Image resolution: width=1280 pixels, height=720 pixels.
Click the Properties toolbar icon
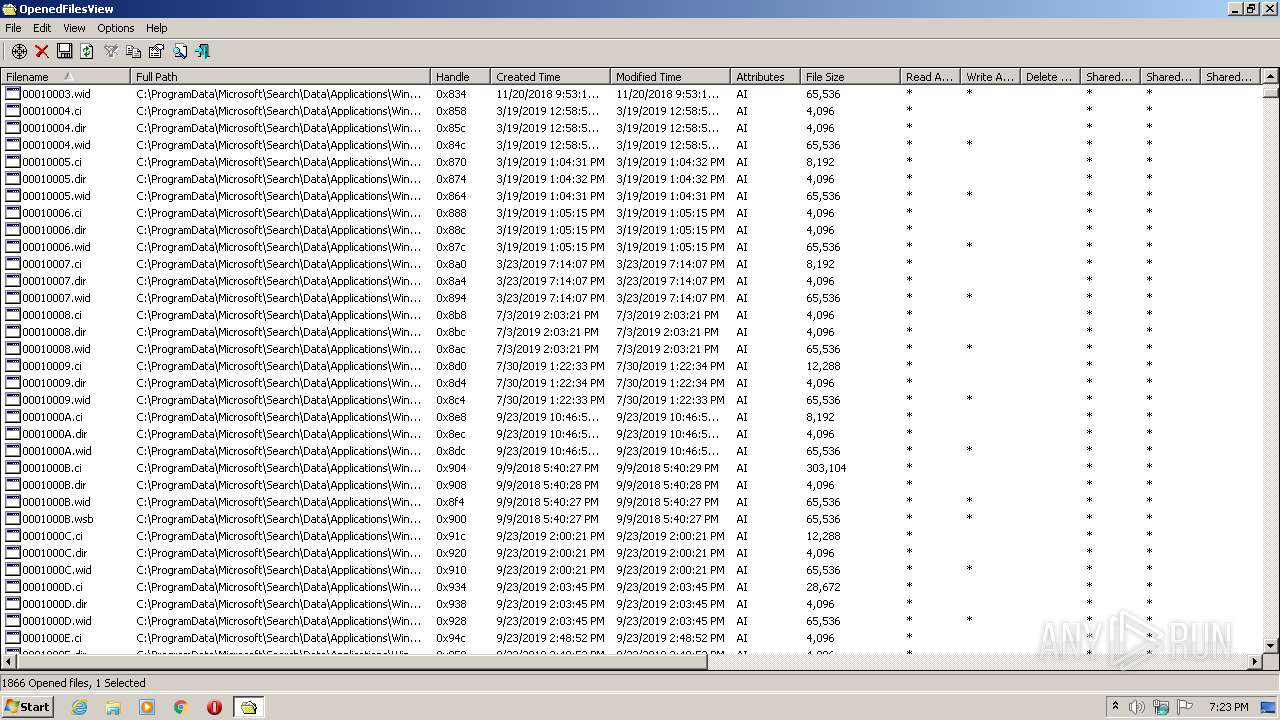156,51
